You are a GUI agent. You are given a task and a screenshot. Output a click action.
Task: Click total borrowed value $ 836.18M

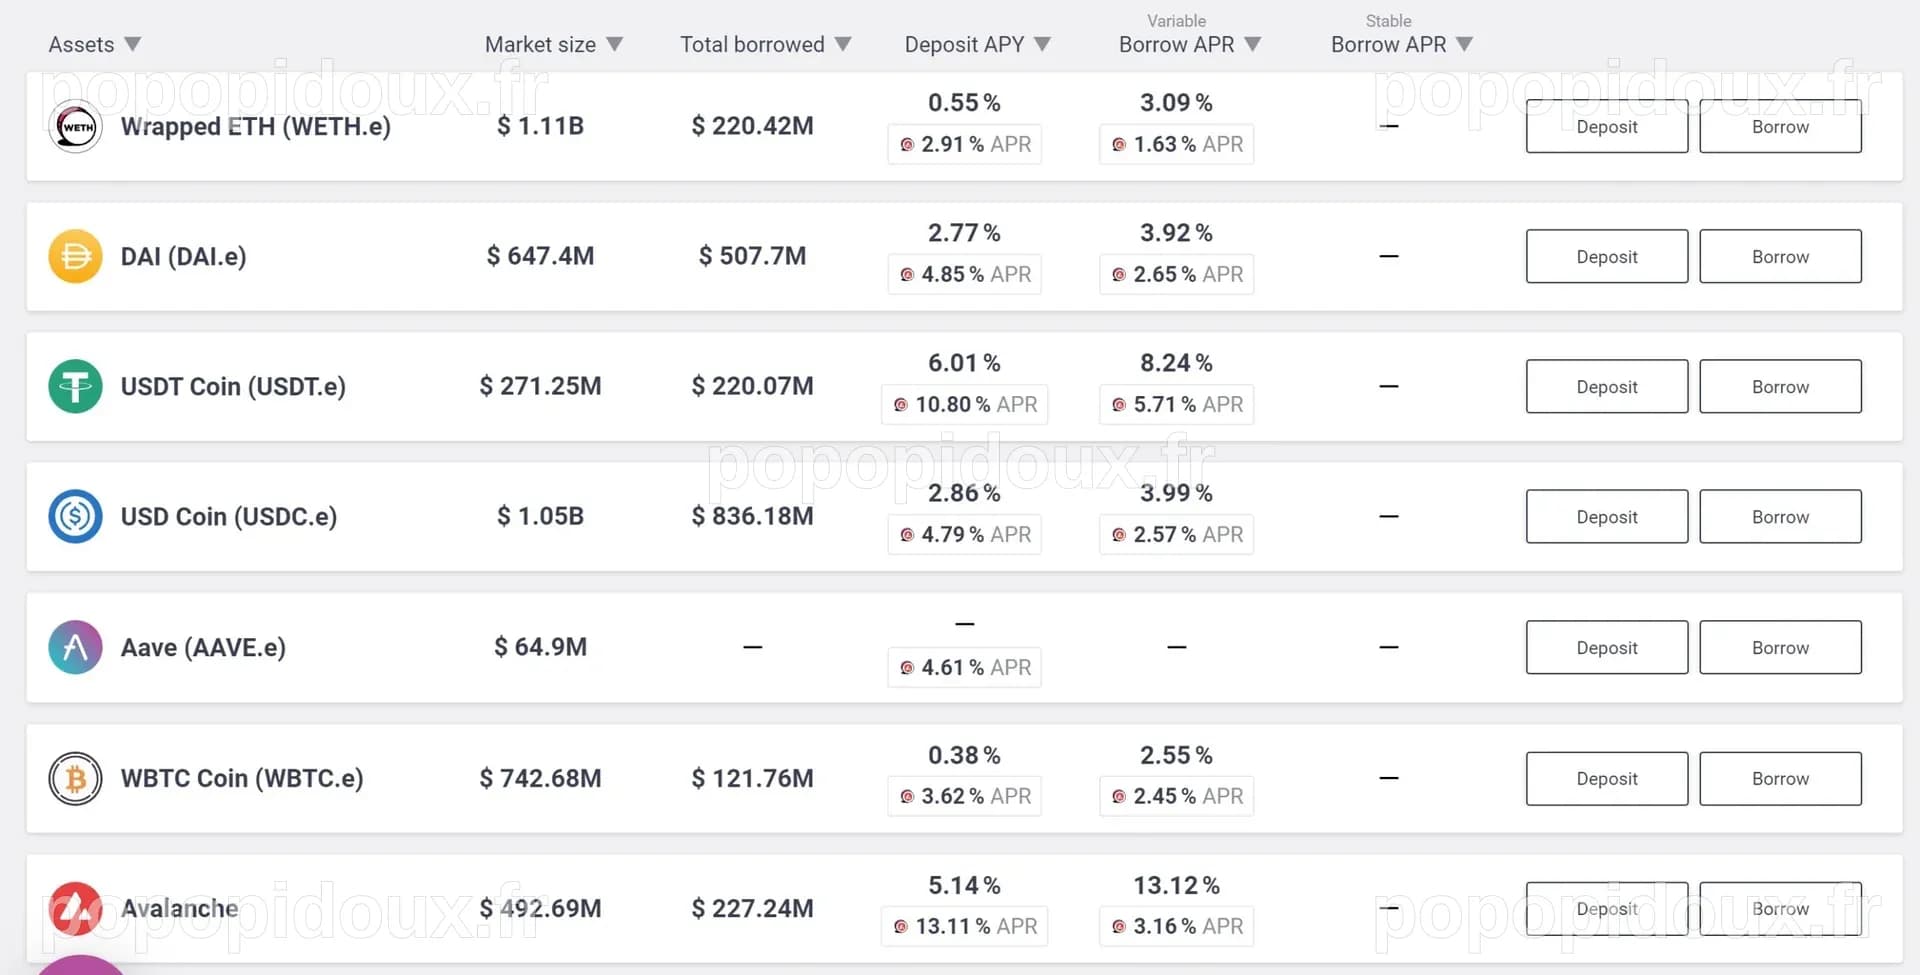pyautogui.click(x=752, y=516)
